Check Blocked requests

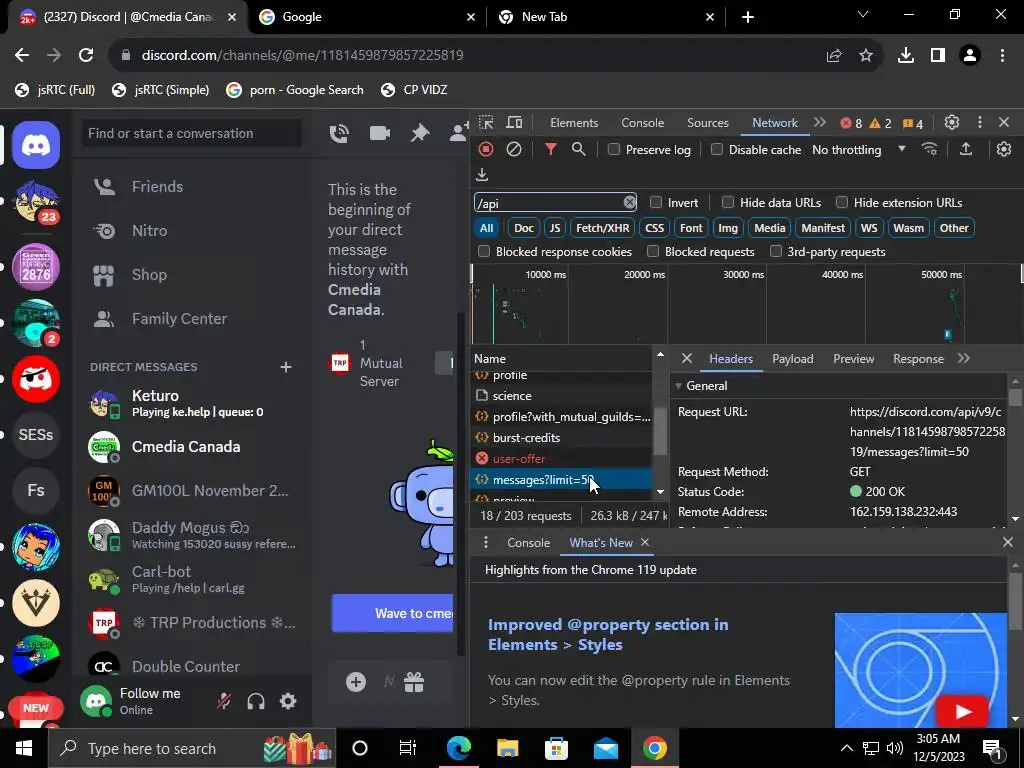pyautogui.click(x=652, y=251)
